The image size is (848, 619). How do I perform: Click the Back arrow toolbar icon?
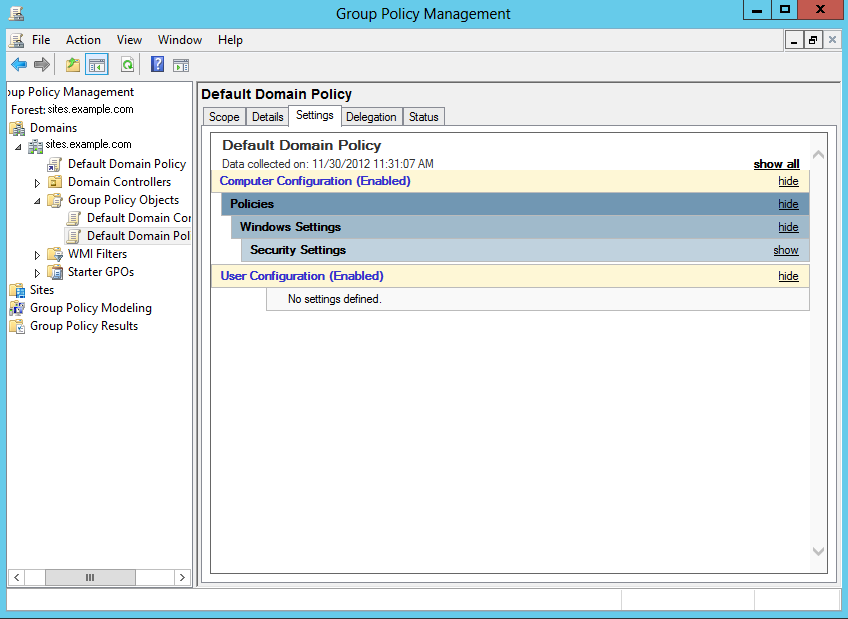click(19, 65)
